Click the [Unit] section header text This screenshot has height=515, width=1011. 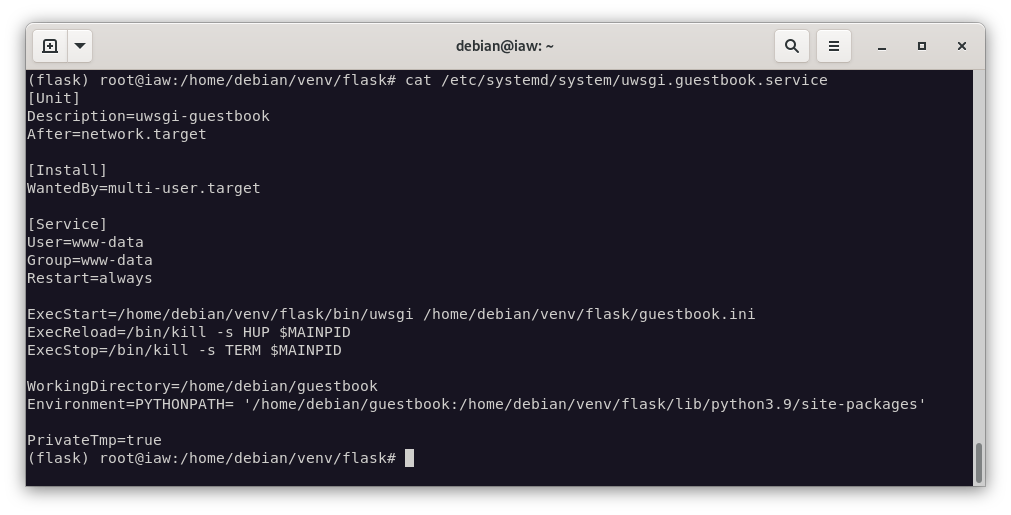point(54,98)
